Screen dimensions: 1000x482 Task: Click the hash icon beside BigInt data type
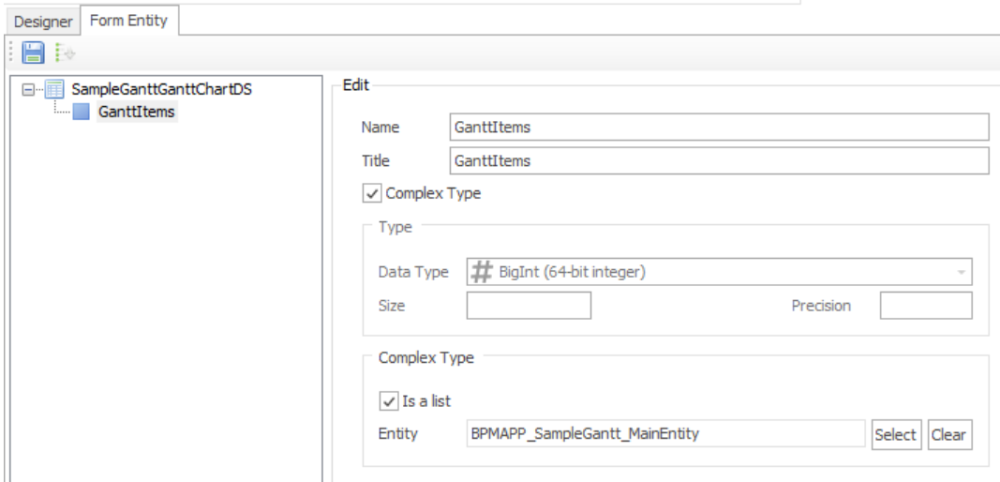pyautogui.click(x=482, y=272)
